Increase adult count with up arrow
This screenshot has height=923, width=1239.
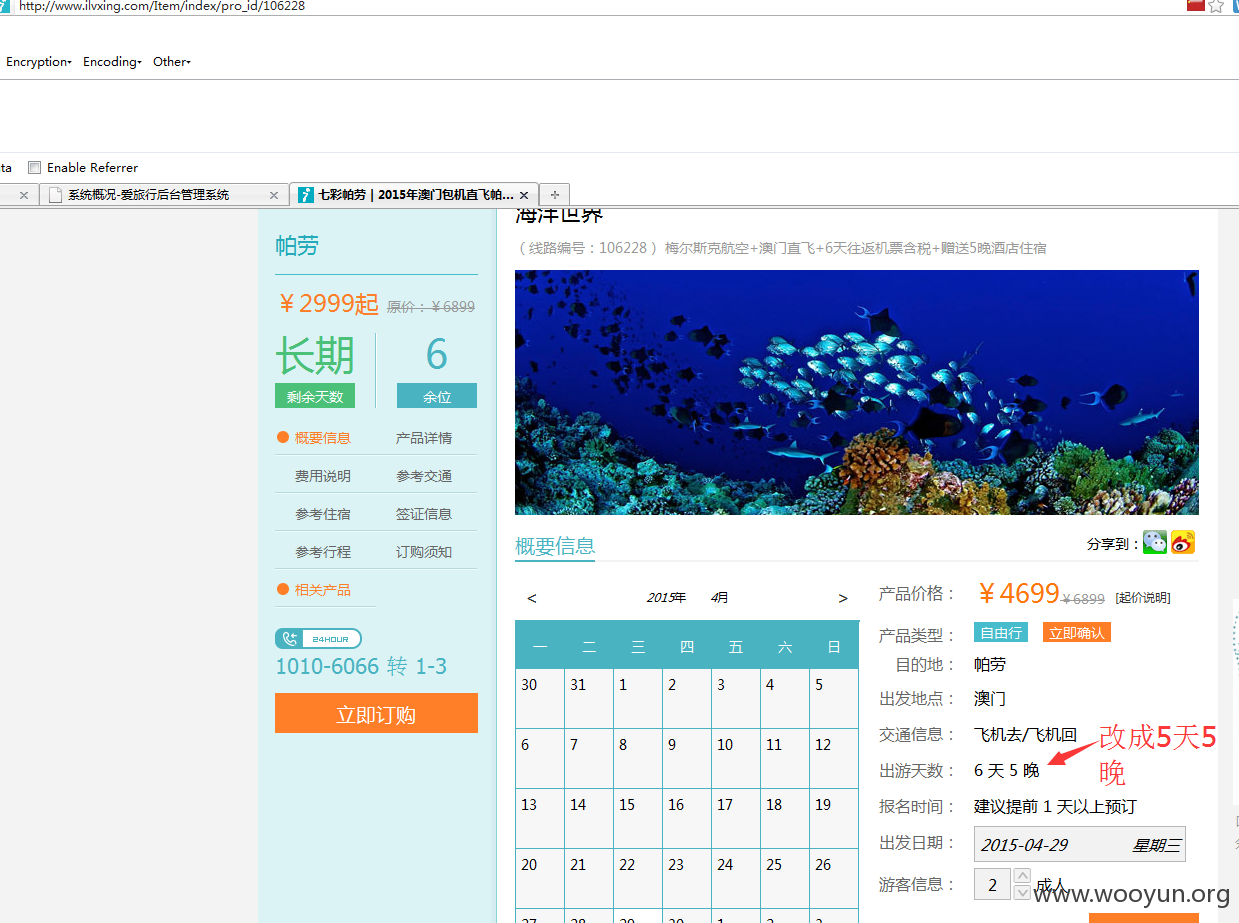point(1022,876)
